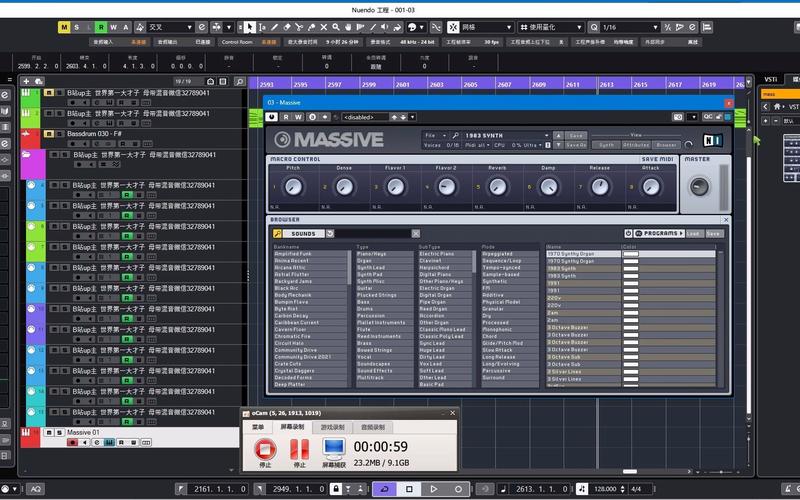Viewport: 800px width, 500px height.
Task: Adjust the Massive Master volume knob
Action: tap(699, 187)
